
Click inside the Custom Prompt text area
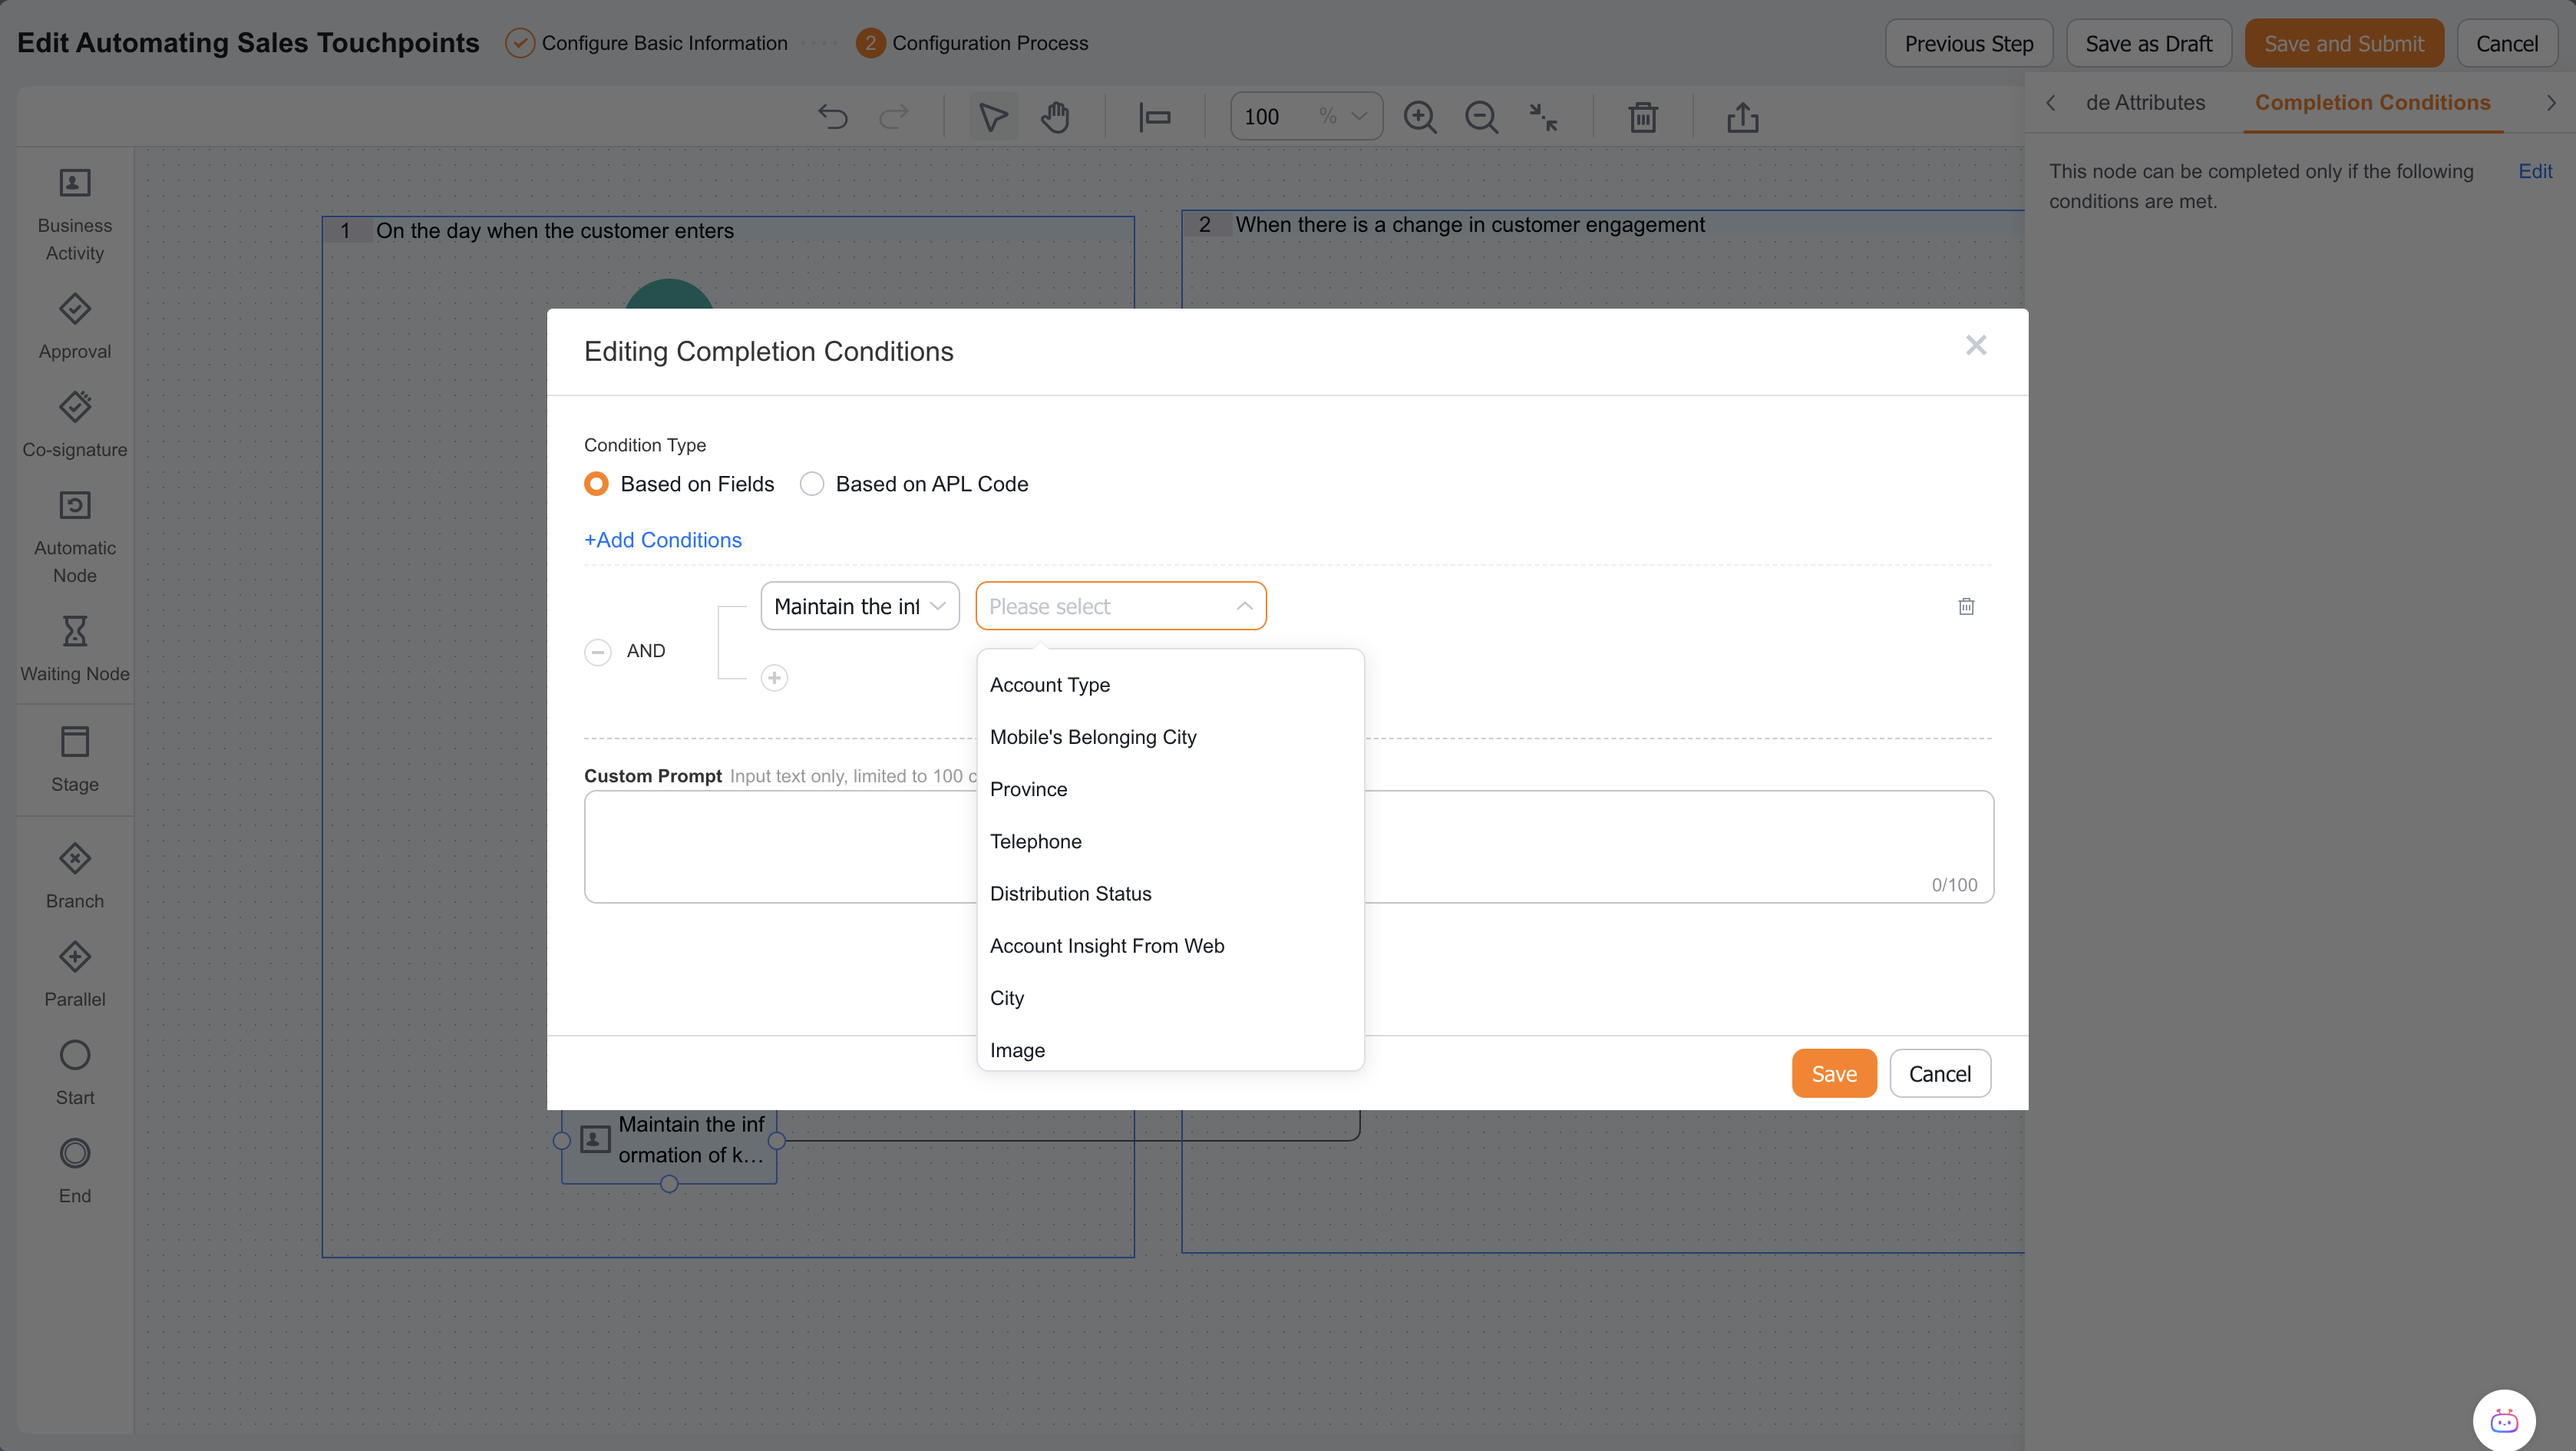pos(1289,847)
